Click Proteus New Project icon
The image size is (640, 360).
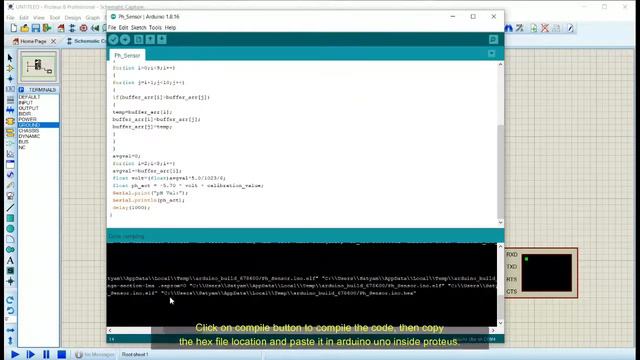(13, 28)
